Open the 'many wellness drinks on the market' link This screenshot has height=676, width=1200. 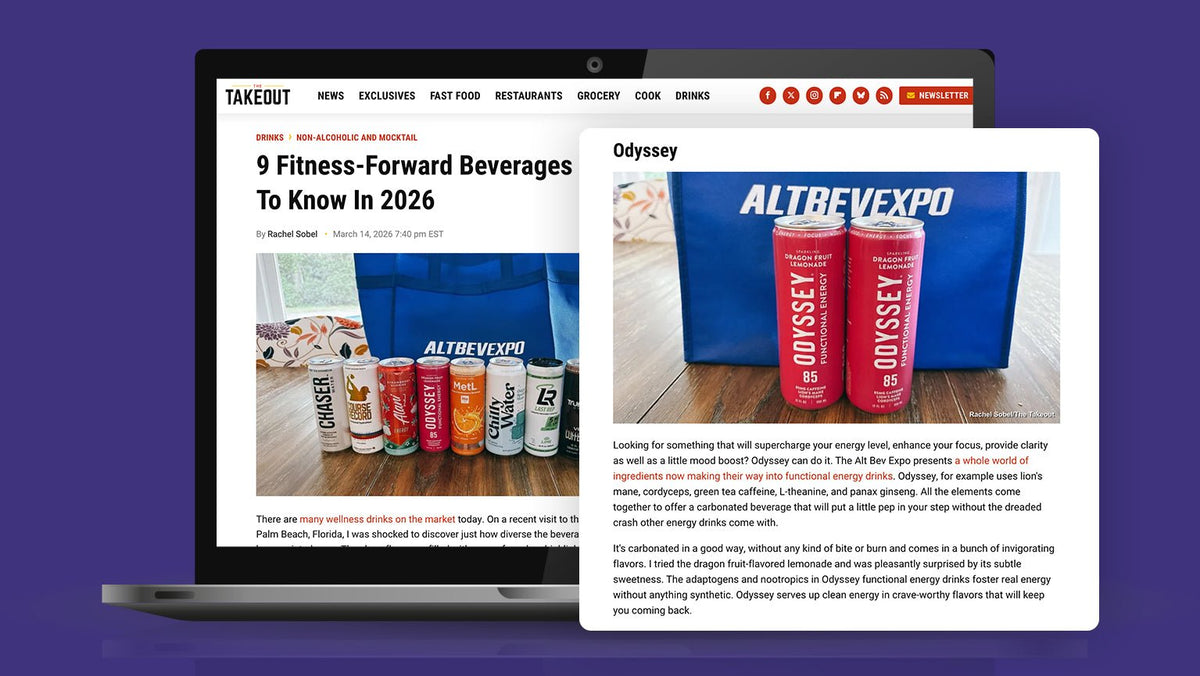(377, 519)
